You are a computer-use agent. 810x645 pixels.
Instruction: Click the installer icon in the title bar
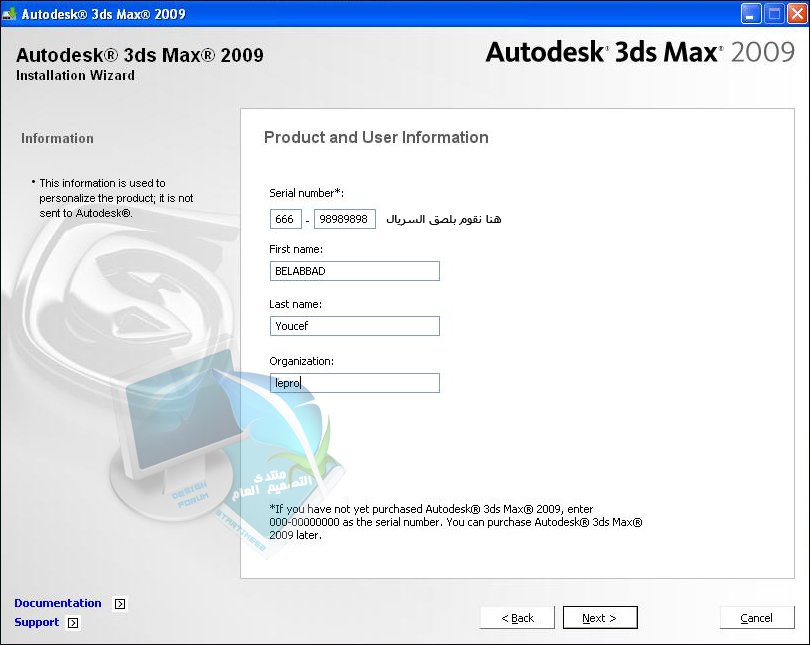pyautogui.click(x=10, y=14)
